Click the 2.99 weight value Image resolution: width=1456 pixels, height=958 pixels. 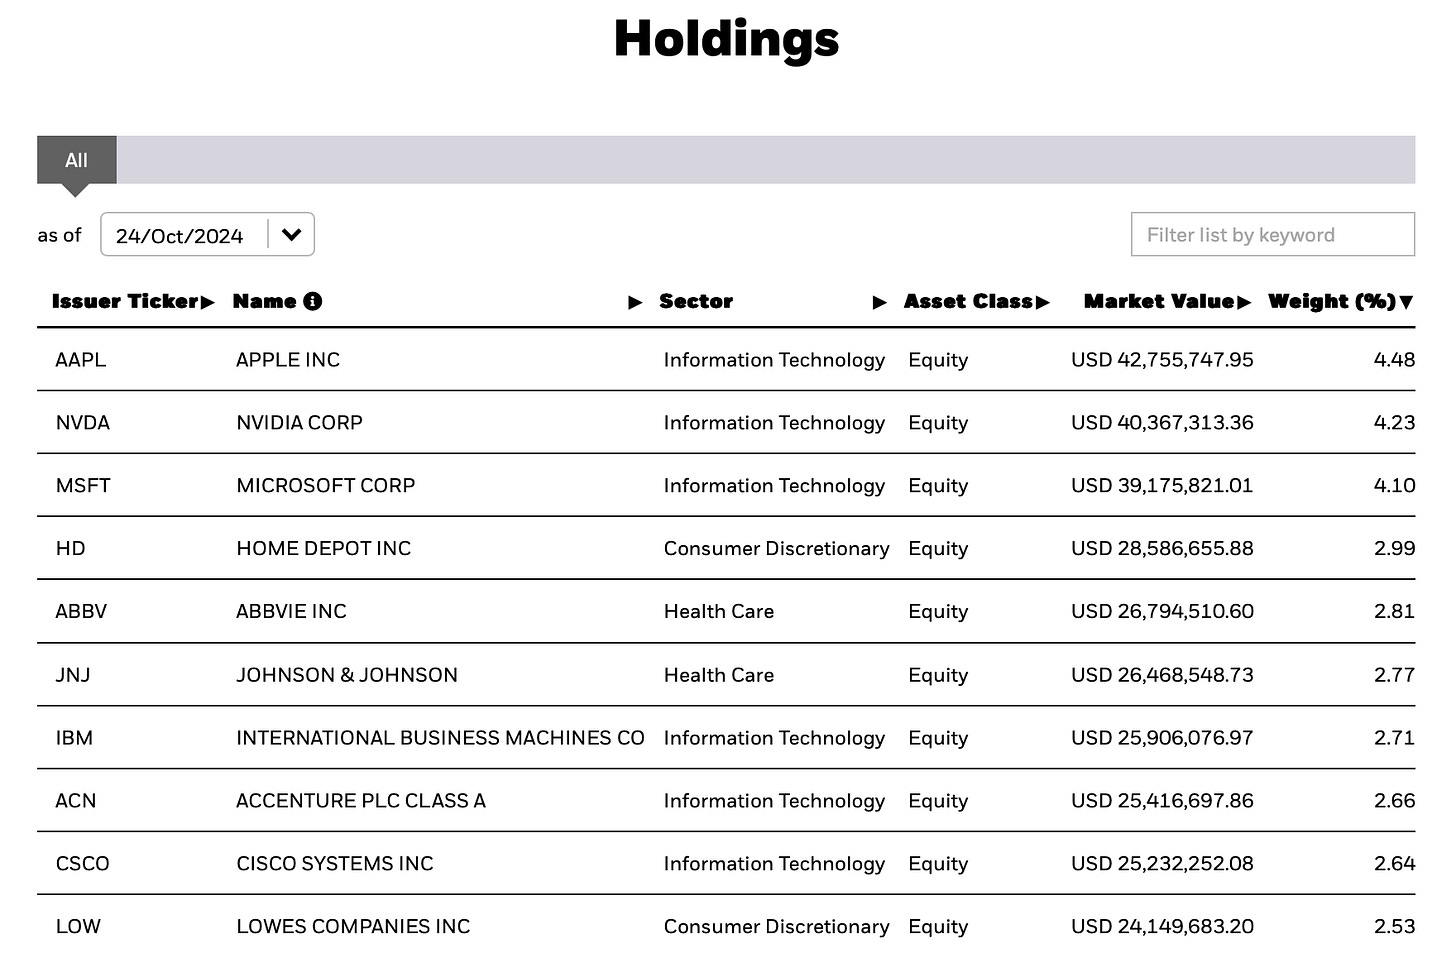click(x=1394, y=549)
